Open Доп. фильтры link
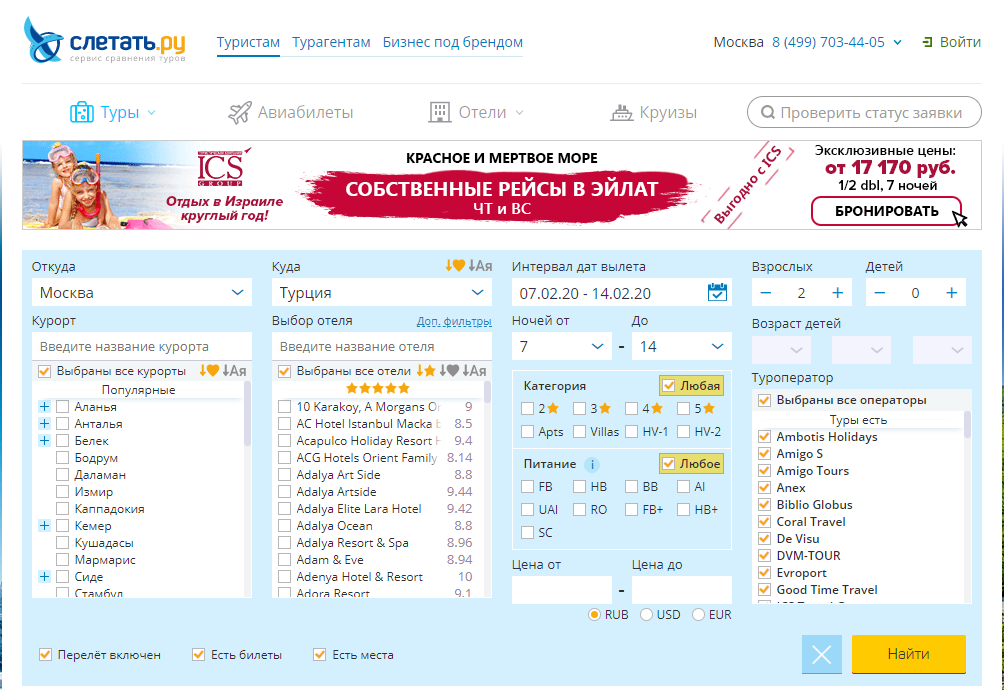This screenshot has height=690, width=1004. [454, 321]
